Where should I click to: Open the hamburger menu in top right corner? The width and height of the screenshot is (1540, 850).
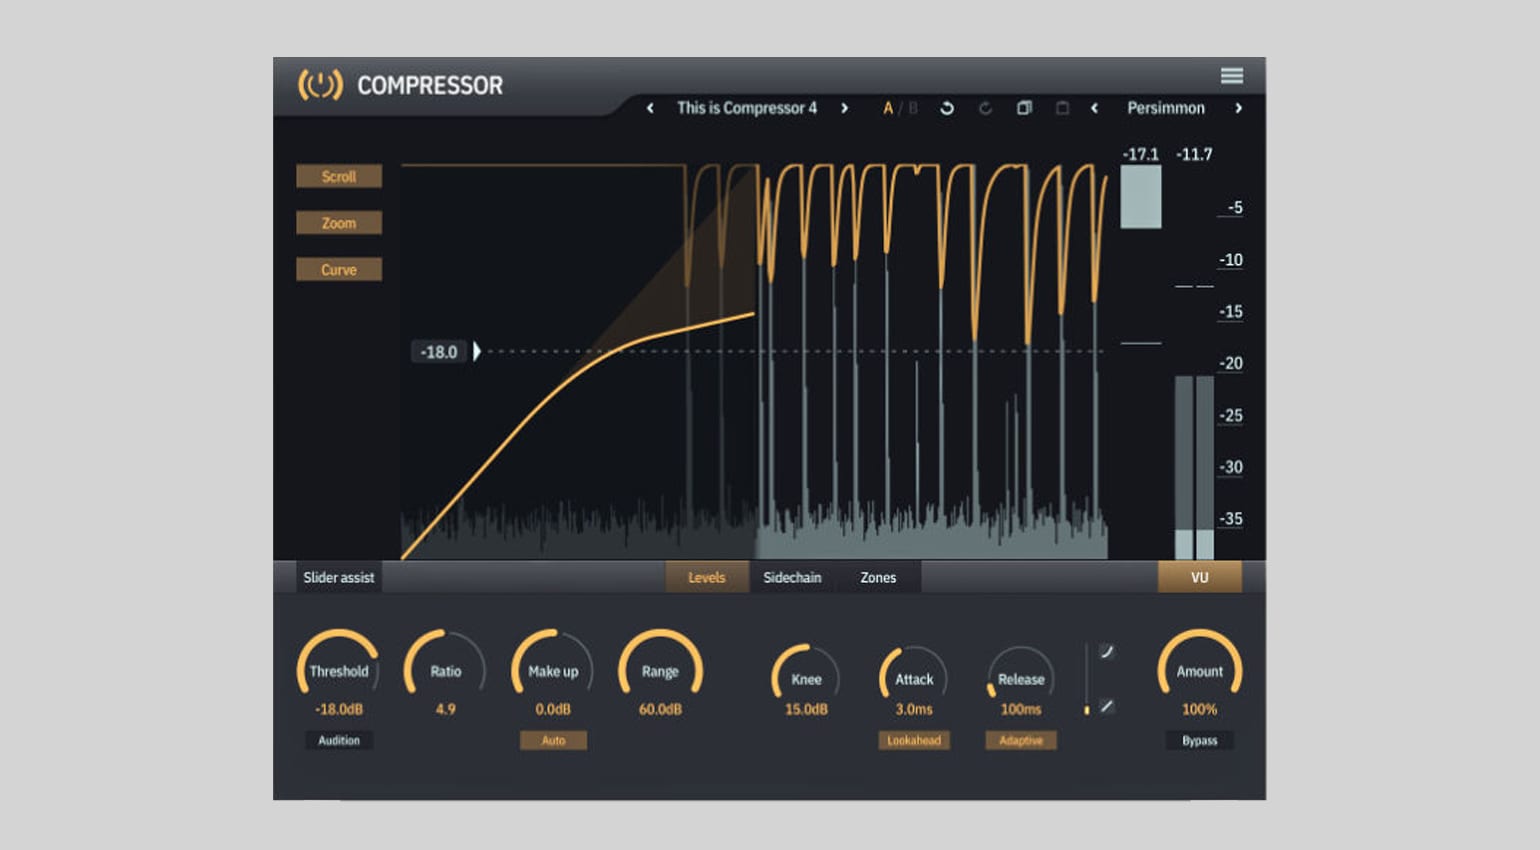tap(1231, 75)
